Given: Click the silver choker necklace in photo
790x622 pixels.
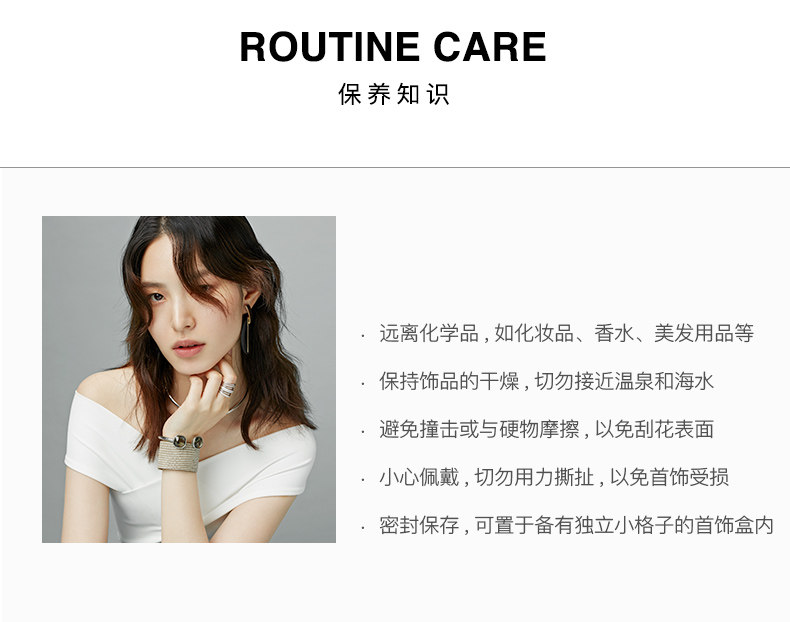Looking at the screenshot, I should click(x=207, y=403).
